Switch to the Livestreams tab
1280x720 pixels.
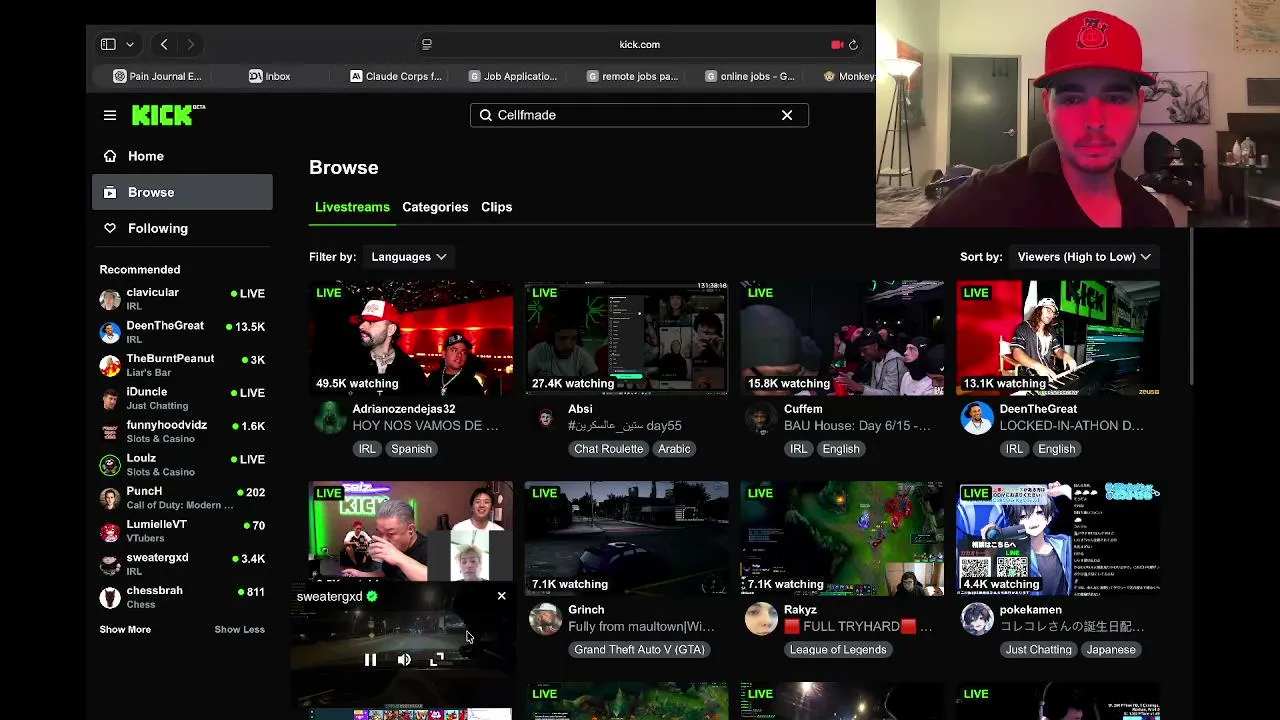click(x=352, y=207)
